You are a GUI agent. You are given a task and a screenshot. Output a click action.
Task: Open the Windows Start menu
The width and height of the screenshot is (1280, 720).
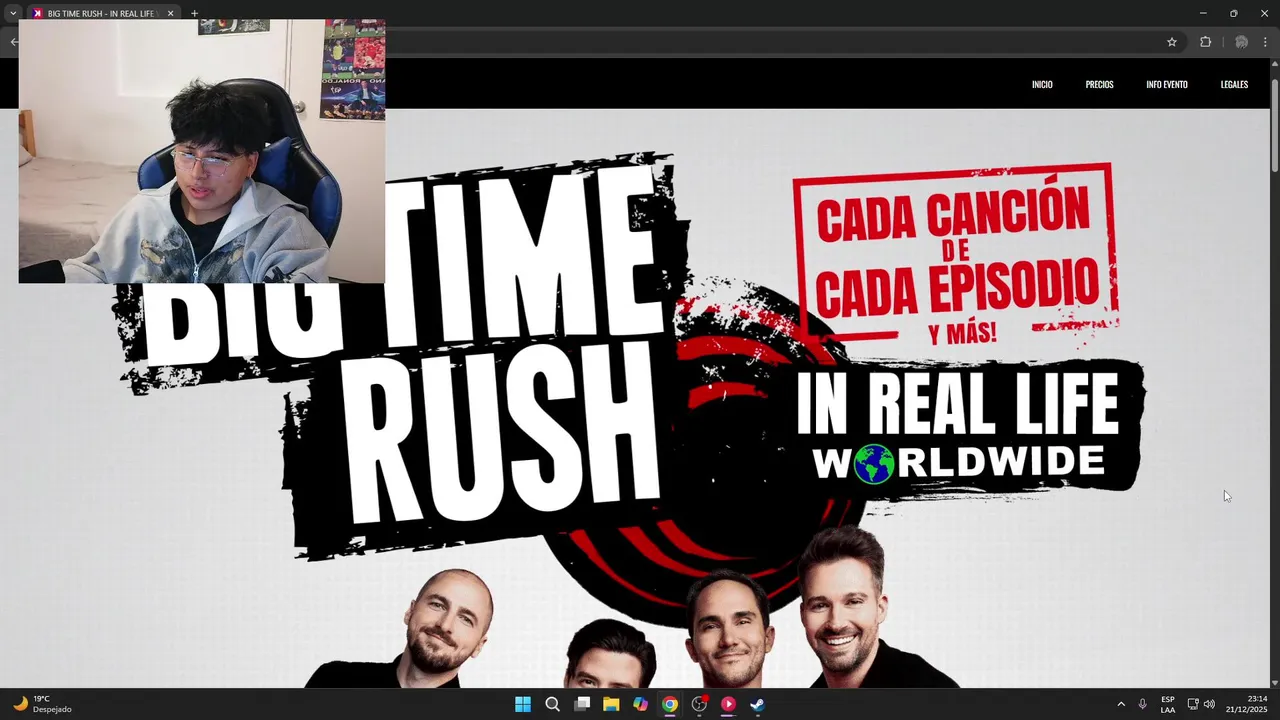click(523, 704)
